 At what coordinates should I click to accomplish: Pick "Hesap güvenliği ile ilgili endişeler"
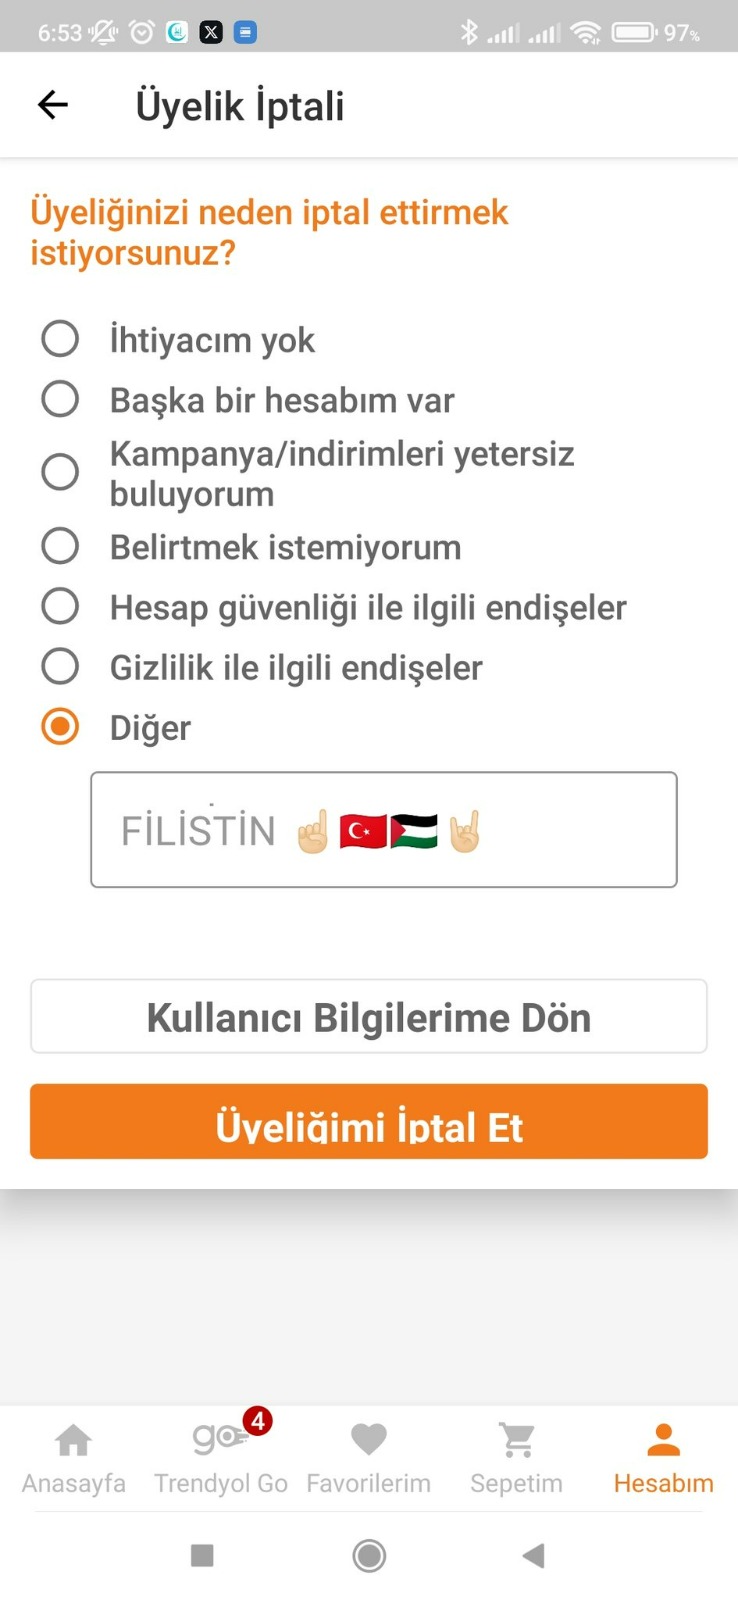[x=60, y=606]
